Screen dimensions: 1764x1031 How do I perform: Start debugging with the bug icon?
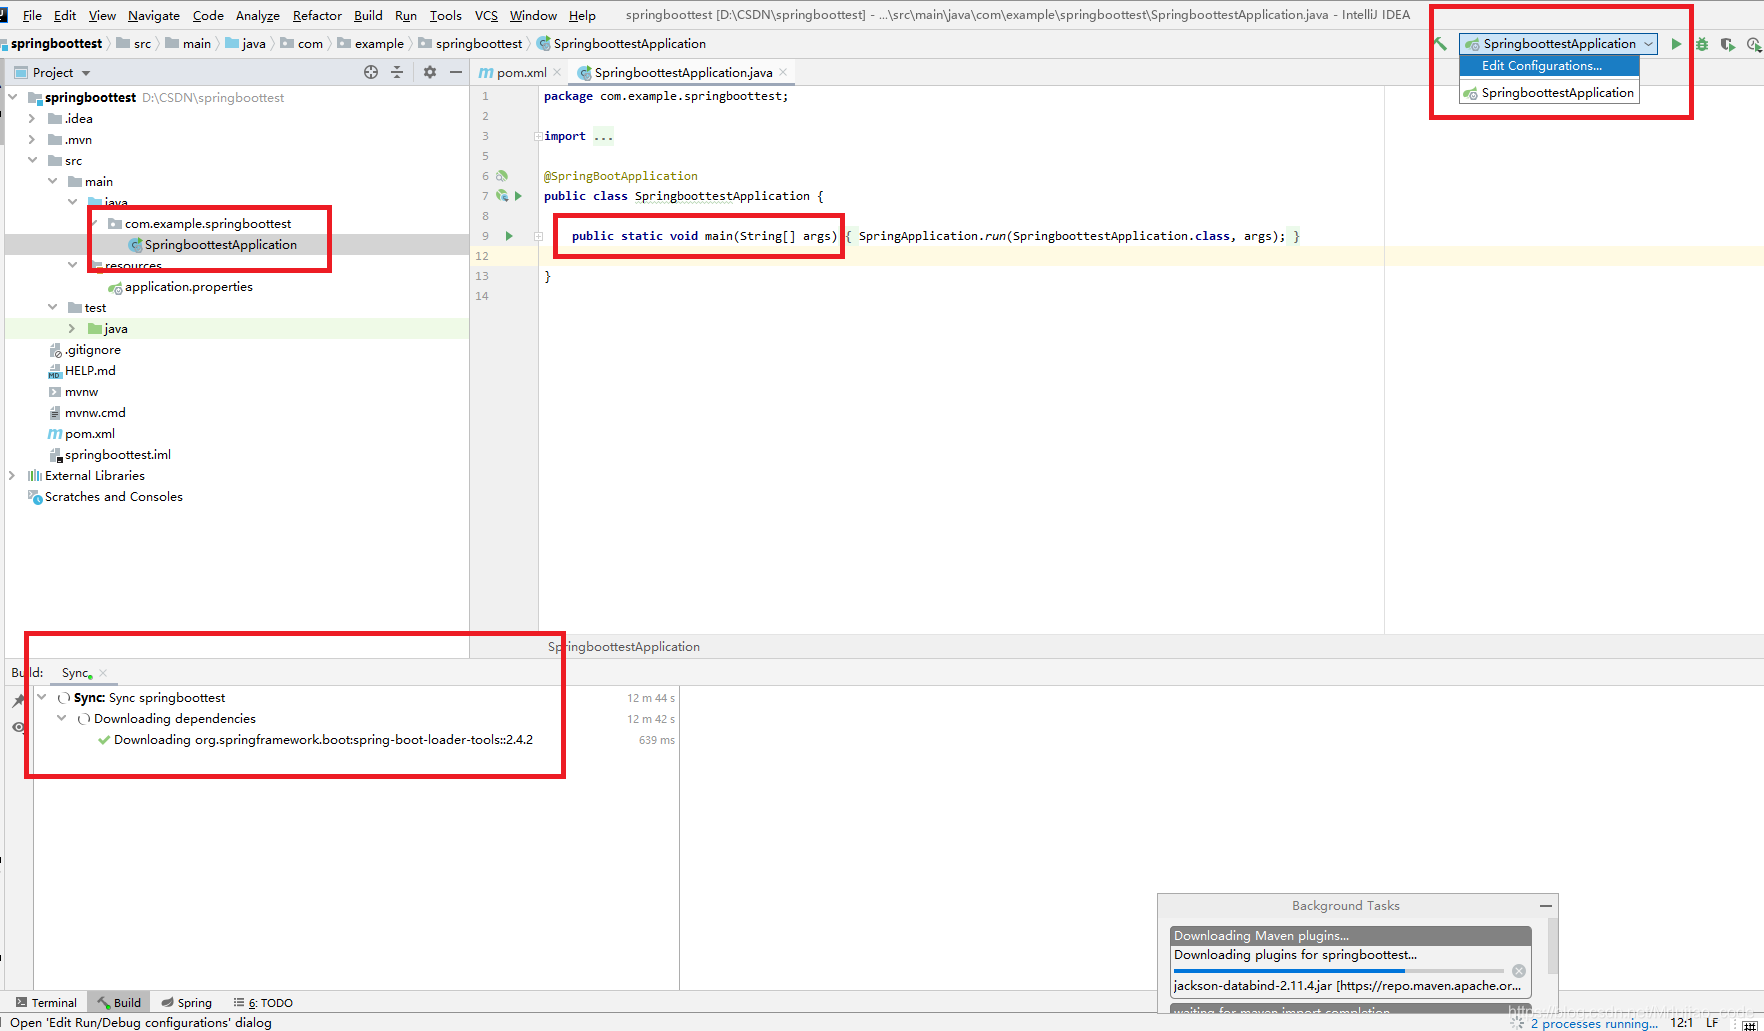coord(1702,44)
